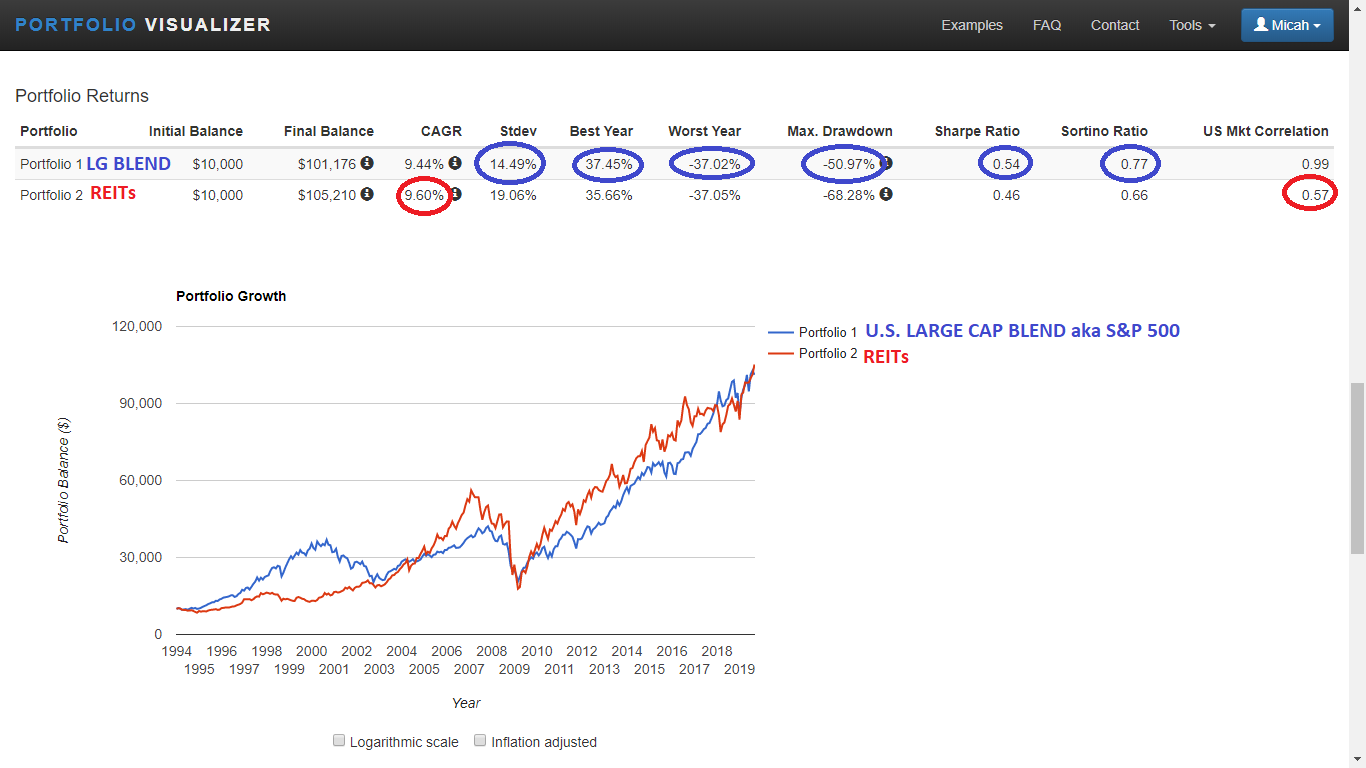This screenshot has width=1366, height=768.
Task: Click info icon next to $105,210 final balance
Action: [367, 194]
